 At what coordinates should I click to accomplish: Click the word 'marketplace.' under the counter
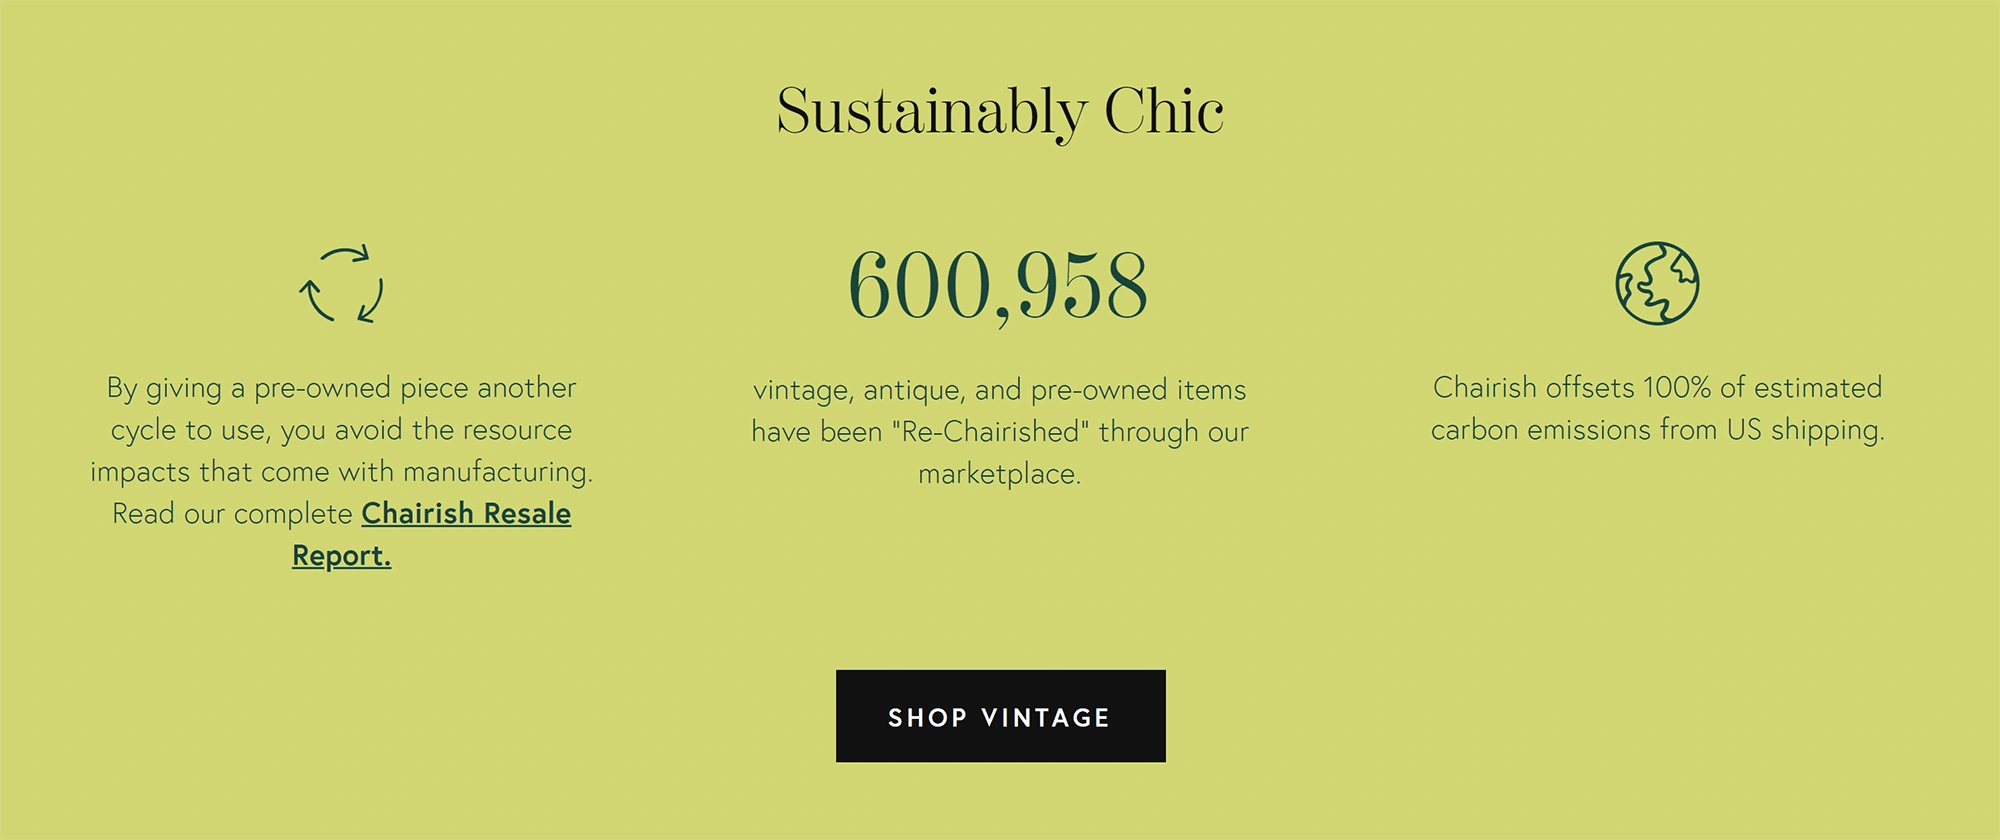[1000, 473]
